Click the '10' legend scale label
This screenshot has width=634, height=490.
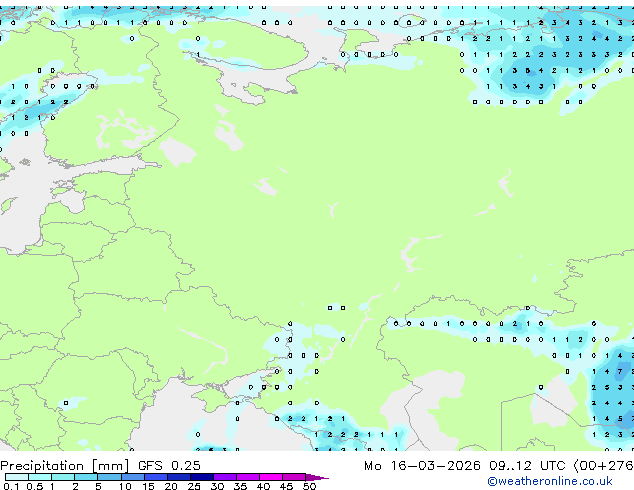click(125, 486)
